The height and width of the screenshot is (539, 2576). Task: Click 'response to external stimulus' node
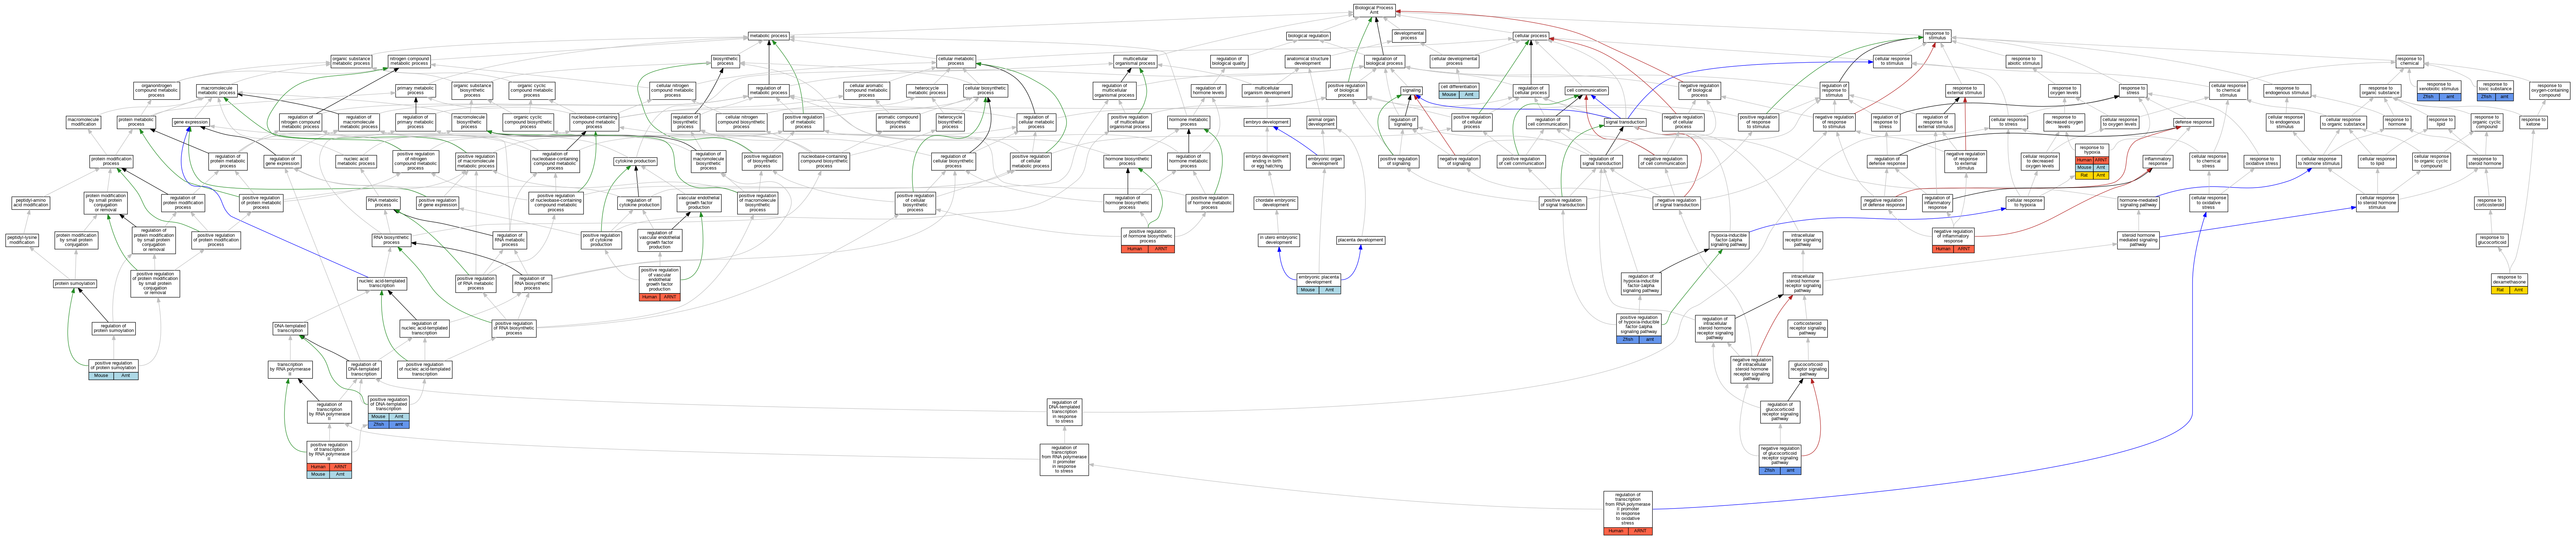(x=1964, y=91)
